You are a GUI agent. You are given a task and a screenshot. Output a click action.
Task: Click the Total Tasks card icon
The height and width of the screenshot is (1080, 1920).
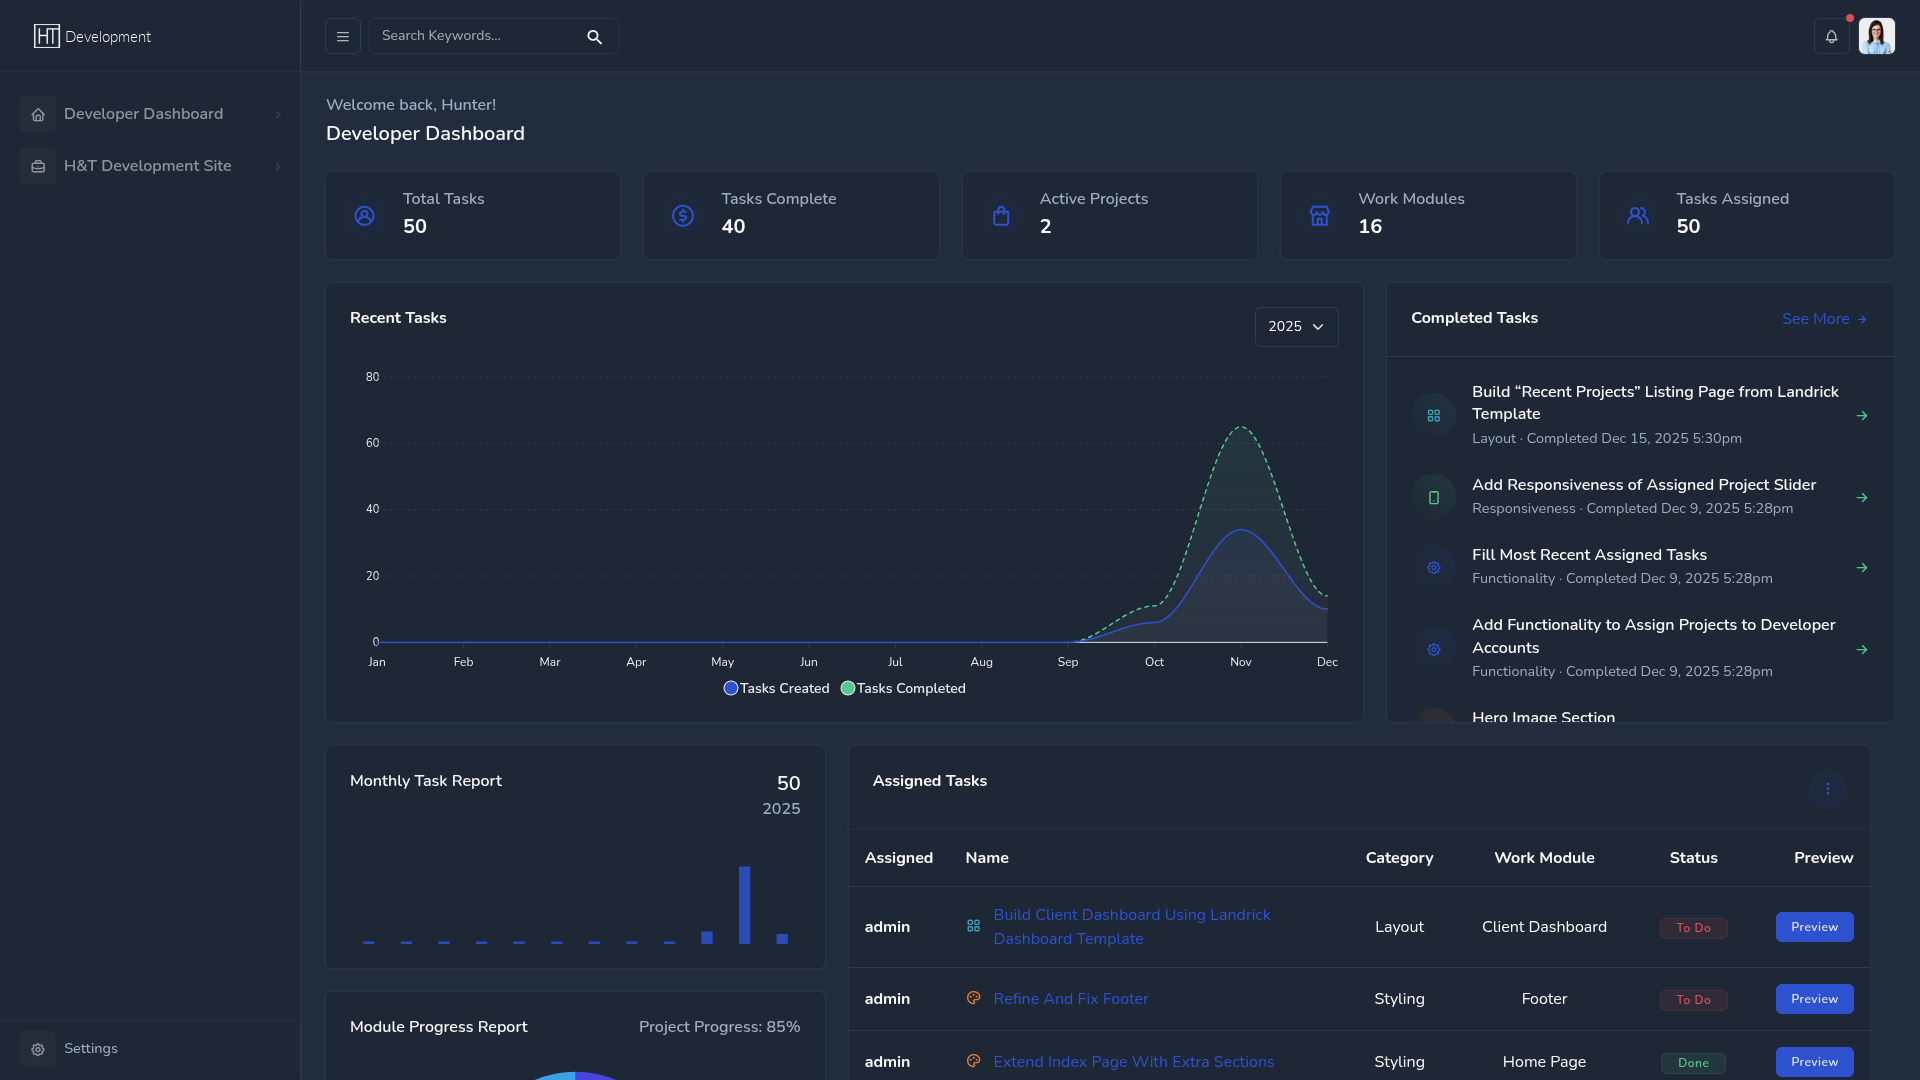pyautogui.click(x=365, y=216)
